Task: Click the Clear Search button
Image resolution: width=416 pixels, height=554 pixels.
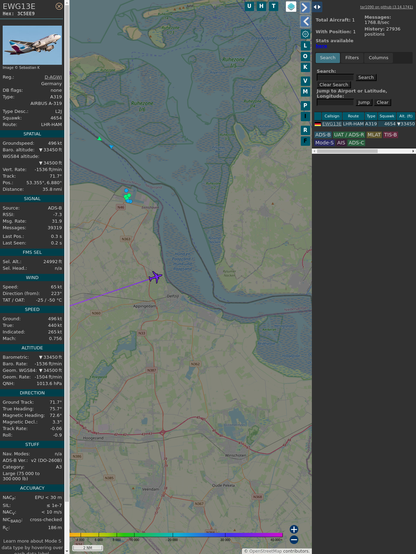Action: (334, 85)
